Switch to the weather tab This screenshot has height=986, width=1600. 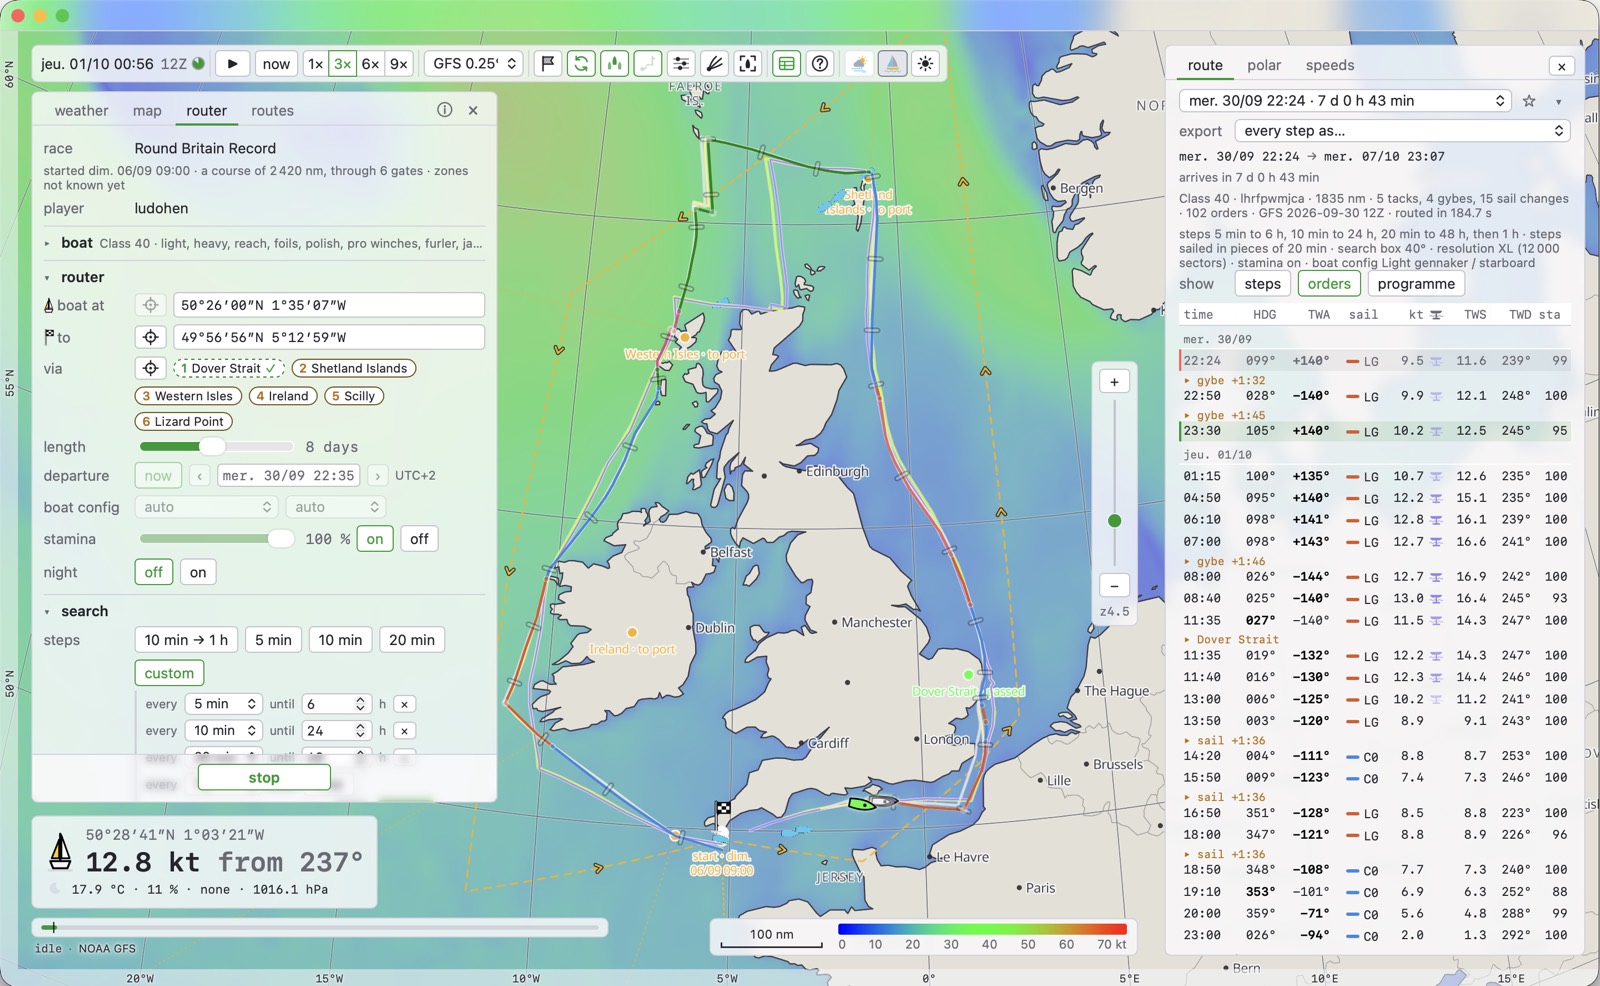coord(81,111)
